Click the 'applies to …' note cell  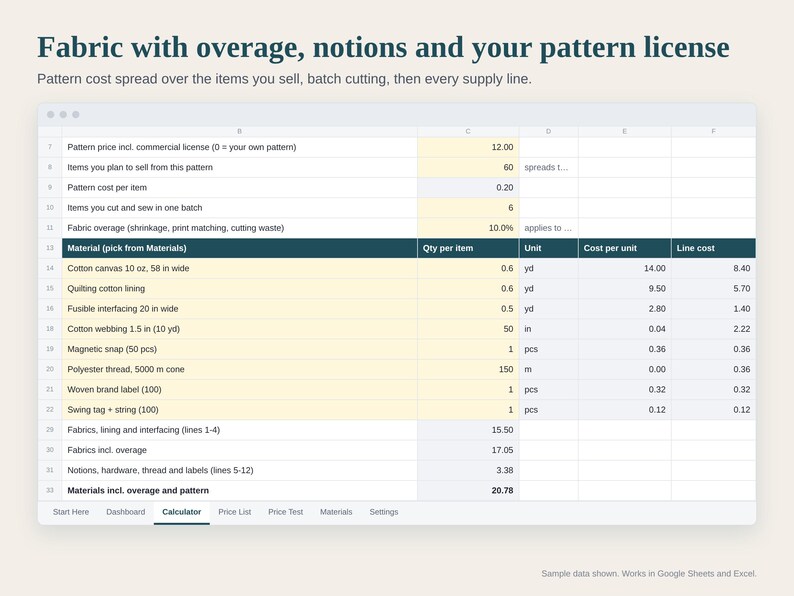(x=548, y=228)
